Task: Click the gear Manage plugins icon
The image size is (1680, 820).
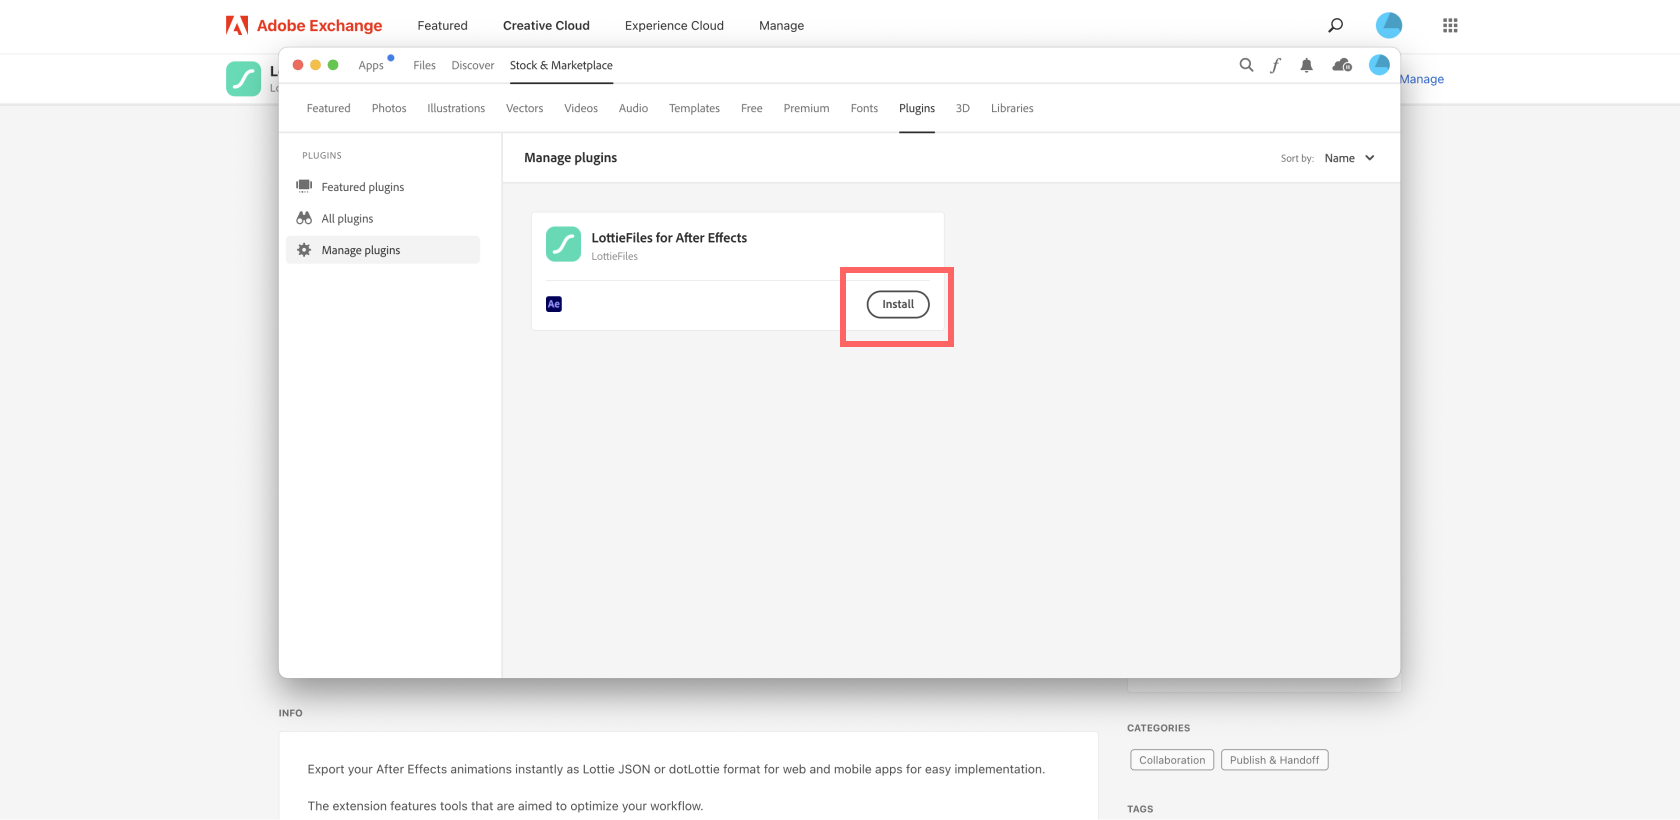Action: [304, 250]
